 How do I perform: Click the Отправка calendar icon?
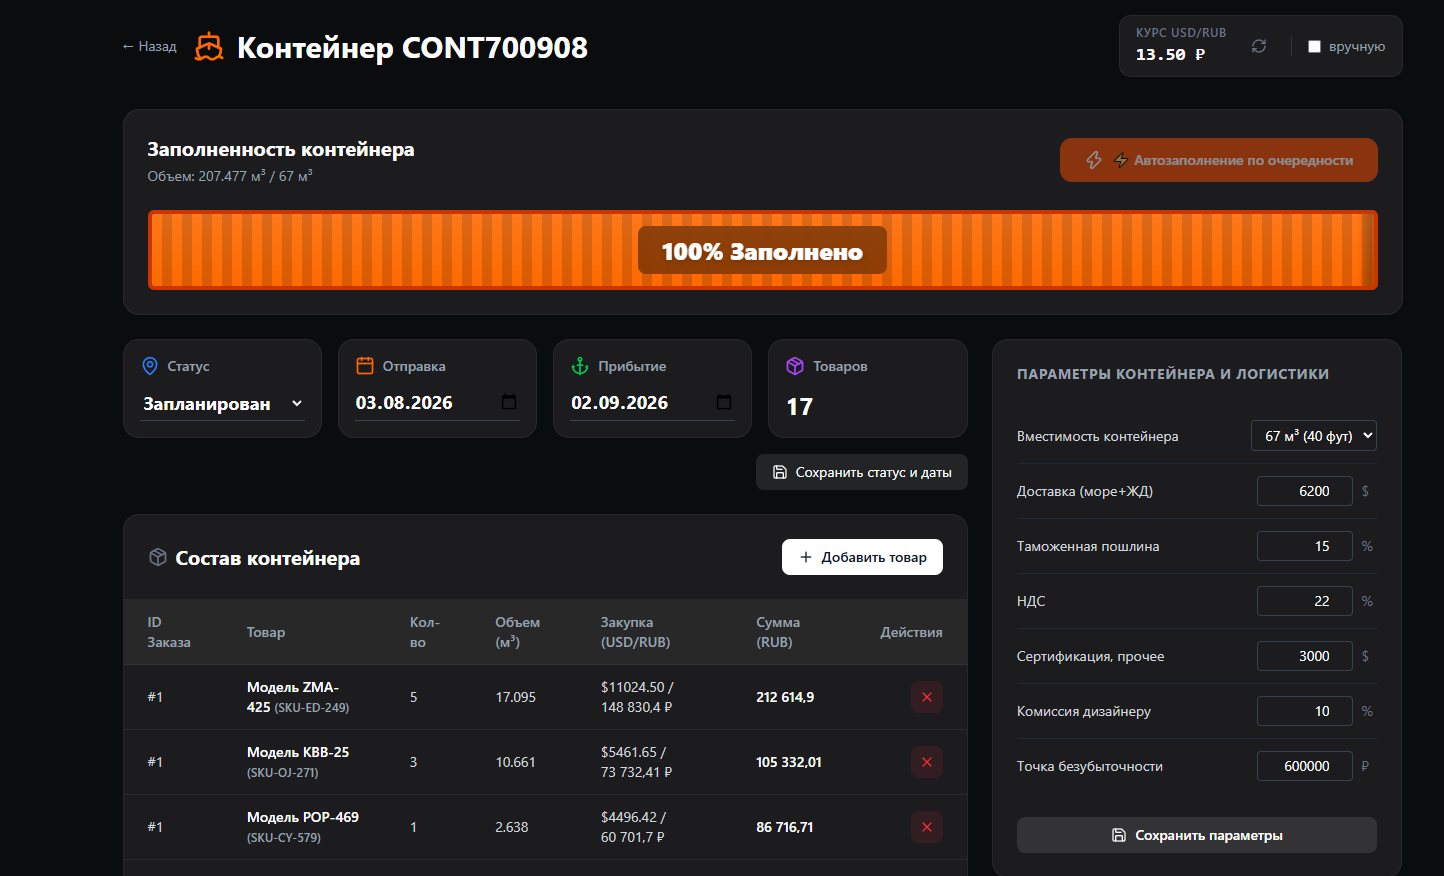tap(365, 366)
